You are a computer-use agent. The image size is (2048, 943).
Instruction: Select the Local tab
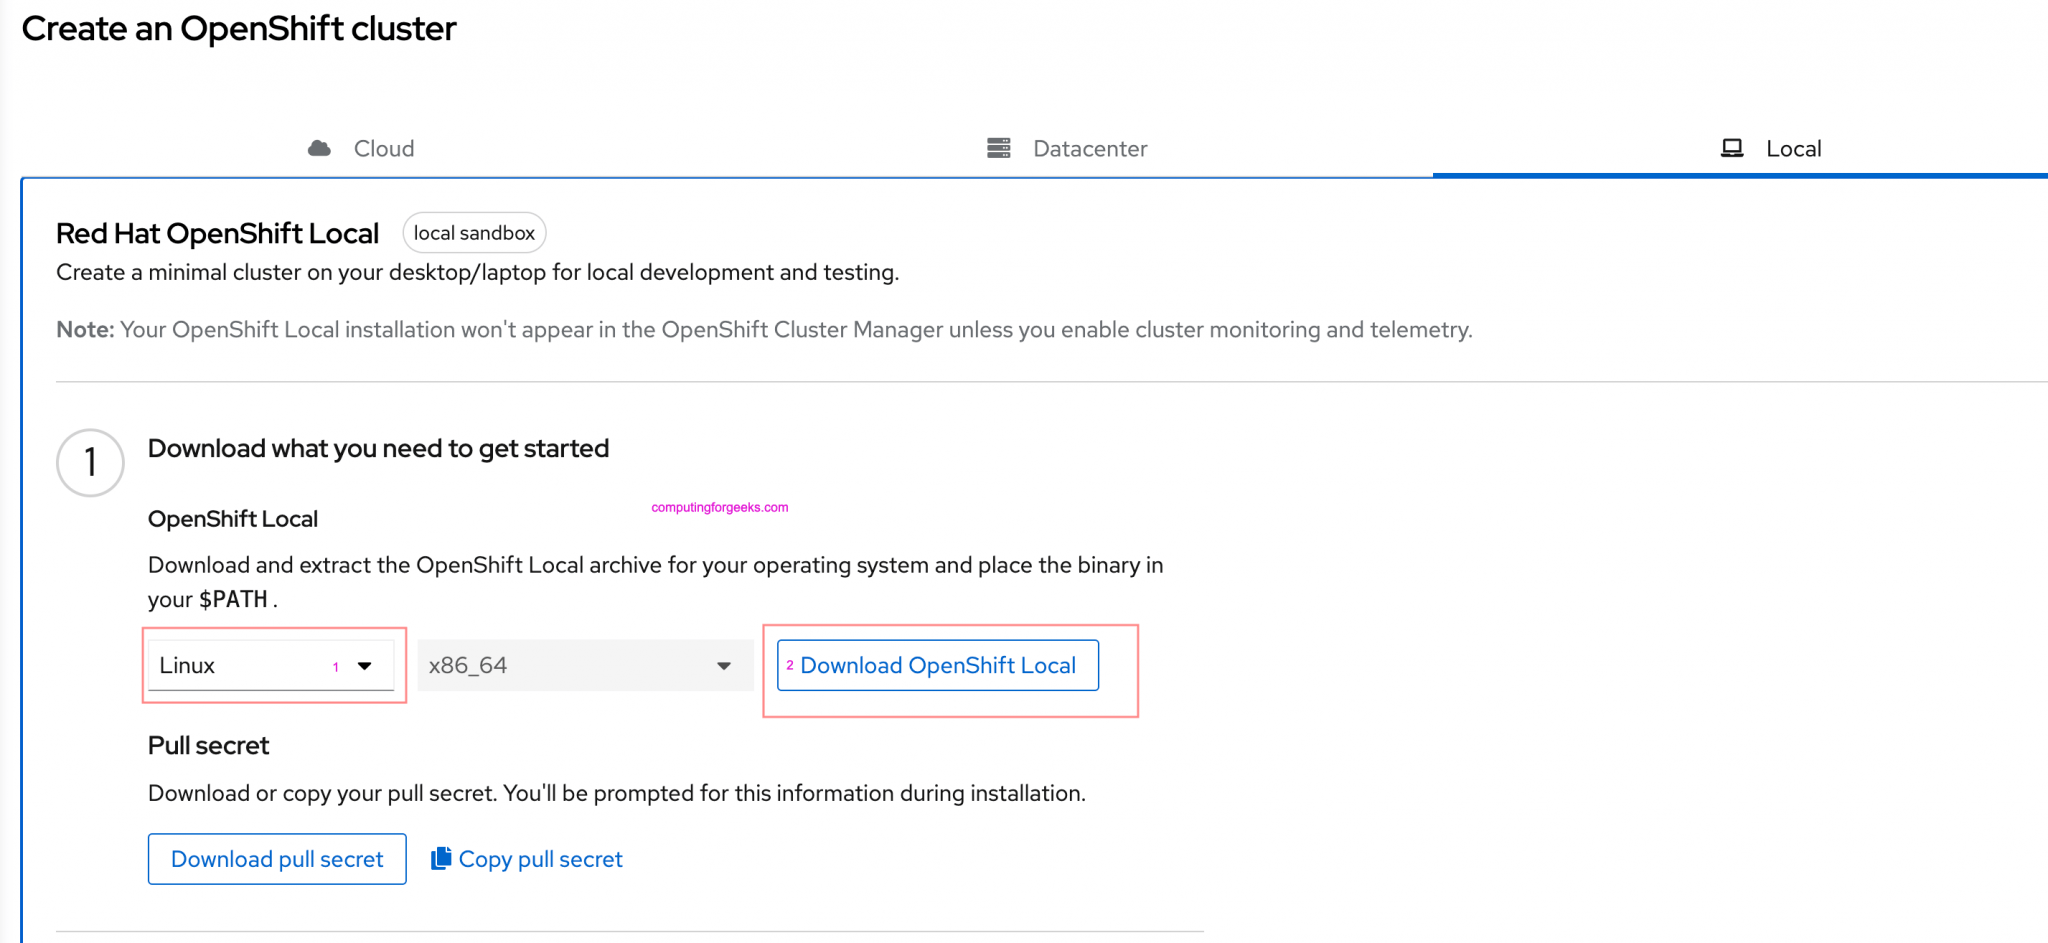tap(1793, 149)
